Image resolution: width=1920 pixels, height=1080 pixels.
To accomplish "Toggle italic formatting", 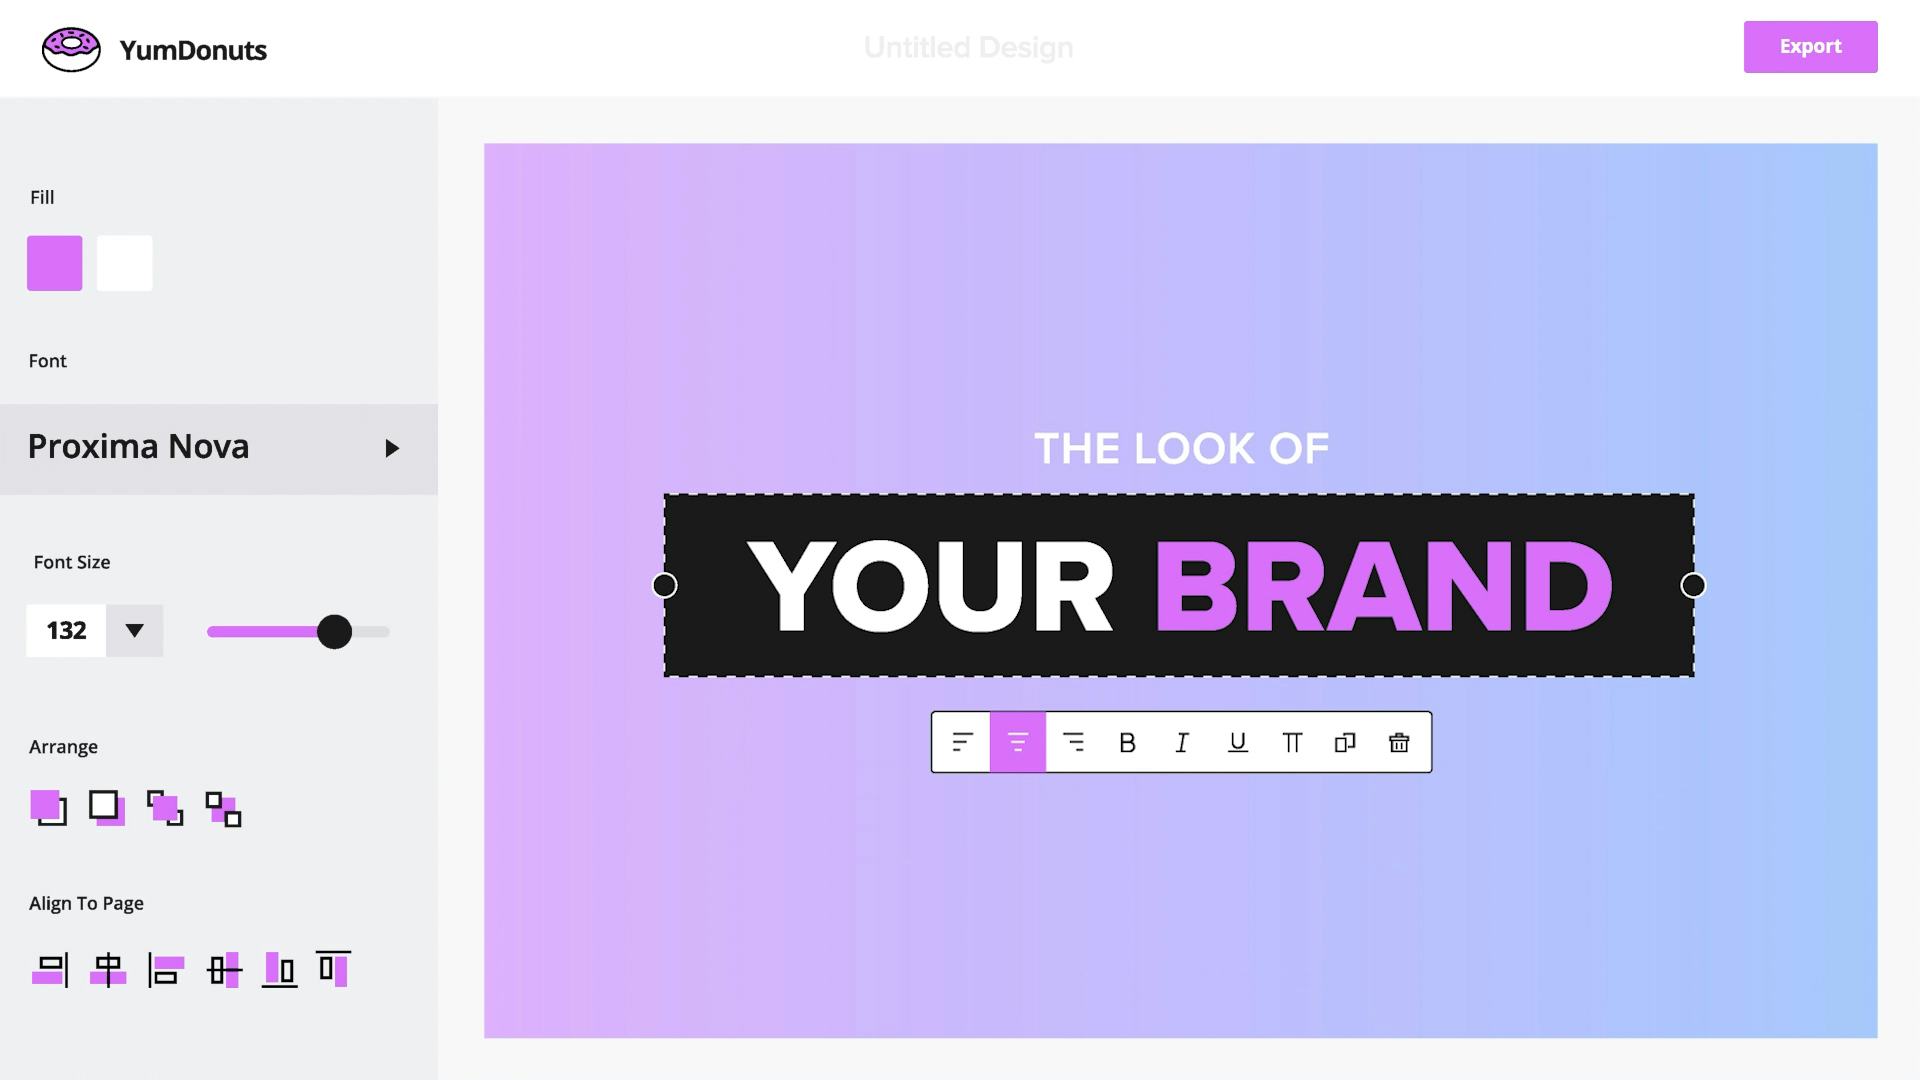I will click(x=1182, y=742).
